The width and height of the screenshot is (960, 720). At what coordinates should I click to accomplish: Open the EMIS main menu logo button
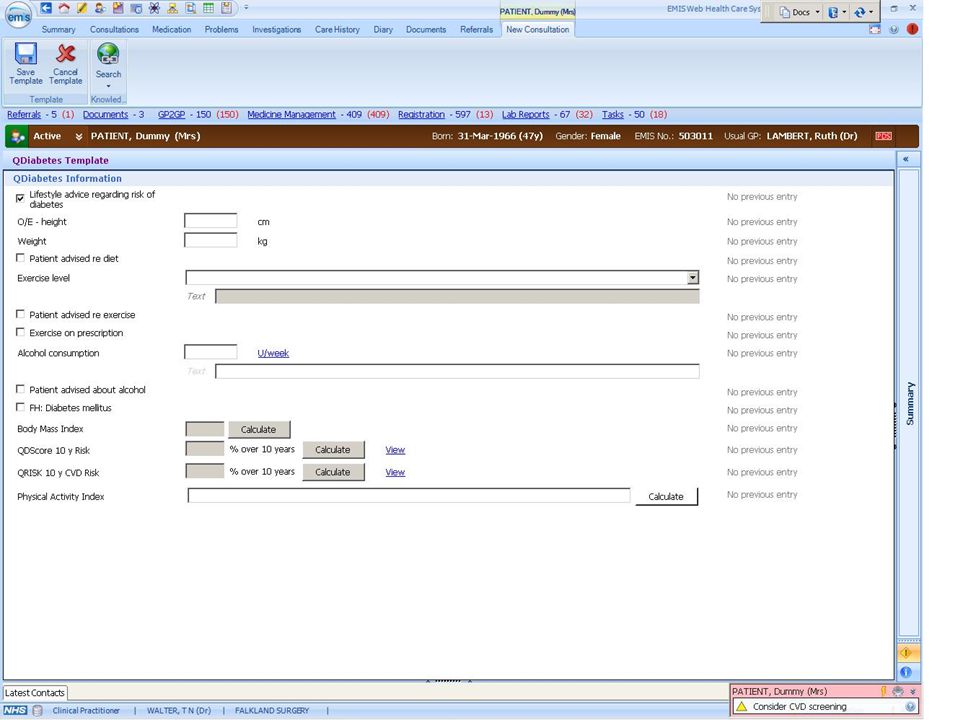coord(18,16)
